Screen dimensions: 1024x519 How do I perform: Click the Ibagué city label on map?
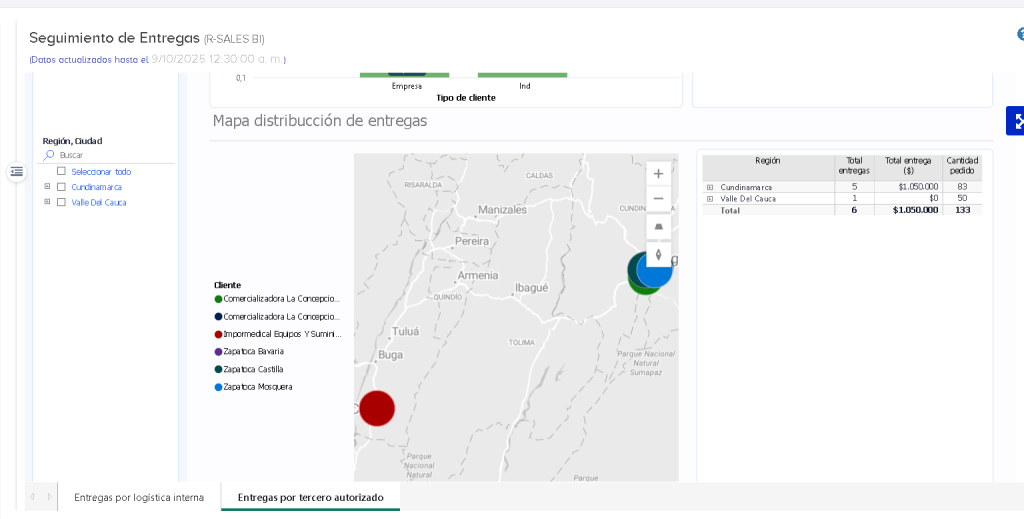click(532, 288)
